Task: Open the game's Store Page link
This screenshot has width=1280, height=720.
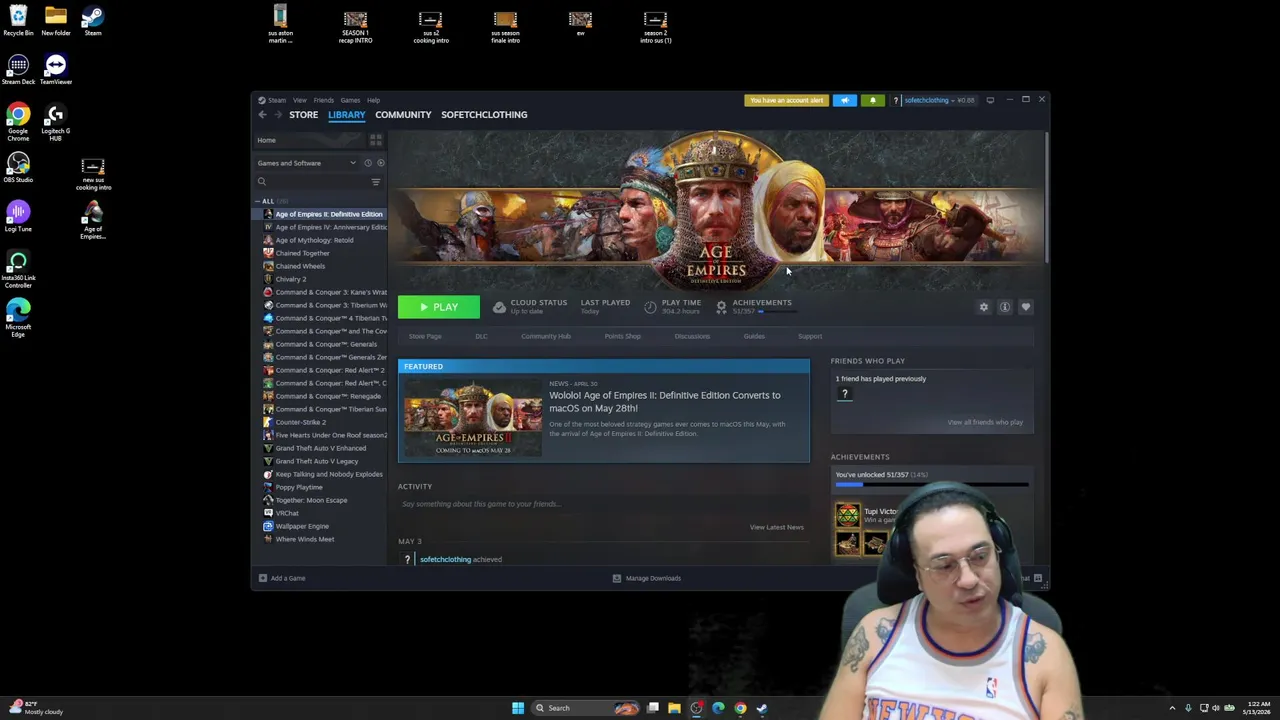Action: 425,336
